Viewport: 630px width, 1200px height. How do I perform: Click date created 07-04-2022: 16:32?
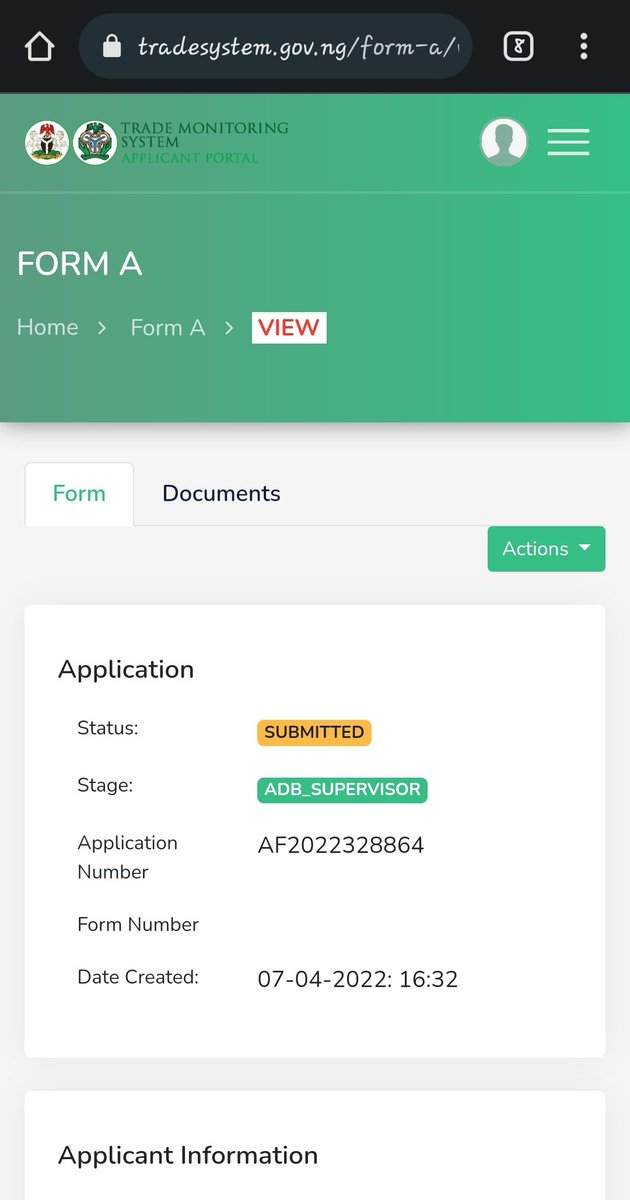(x=358, y=979)
